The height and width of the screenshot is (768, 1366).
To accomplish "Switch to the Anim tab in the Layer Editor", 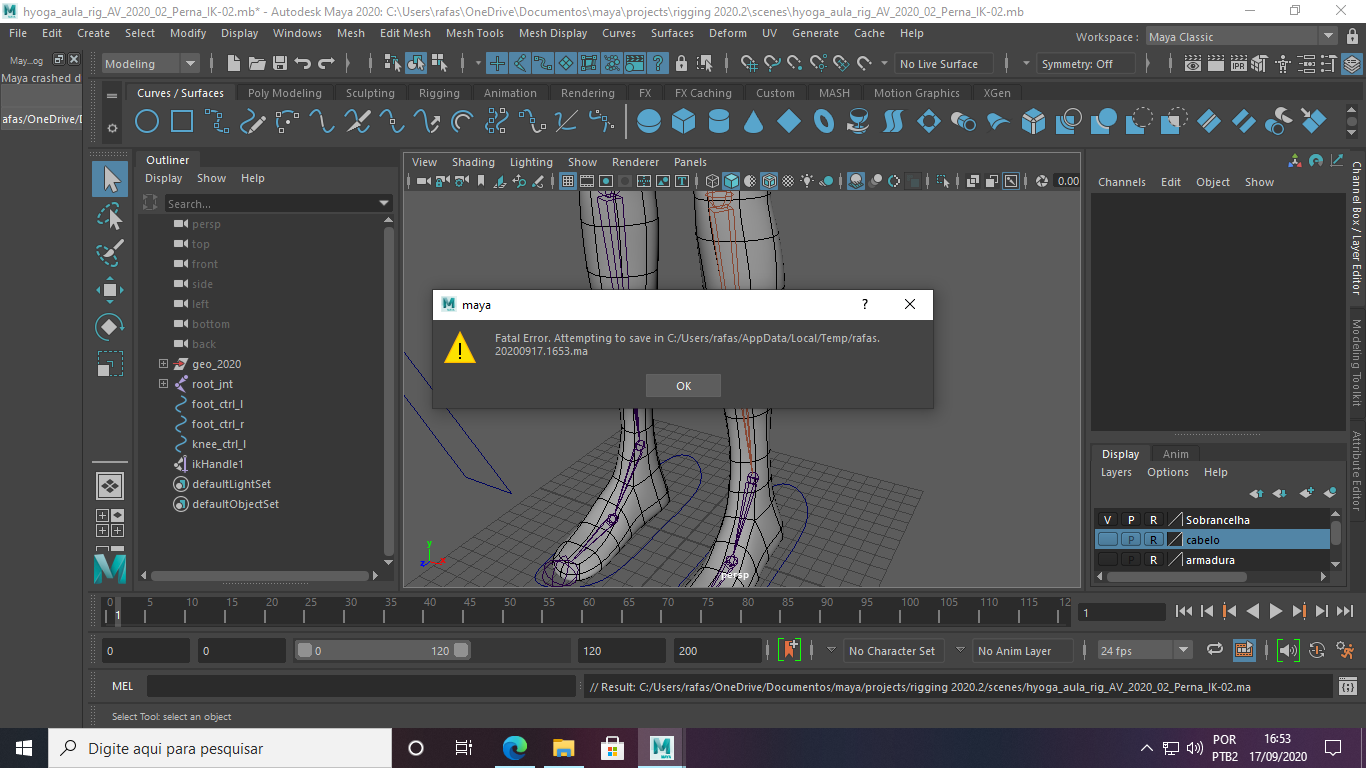I will (x=1176, y=454).
